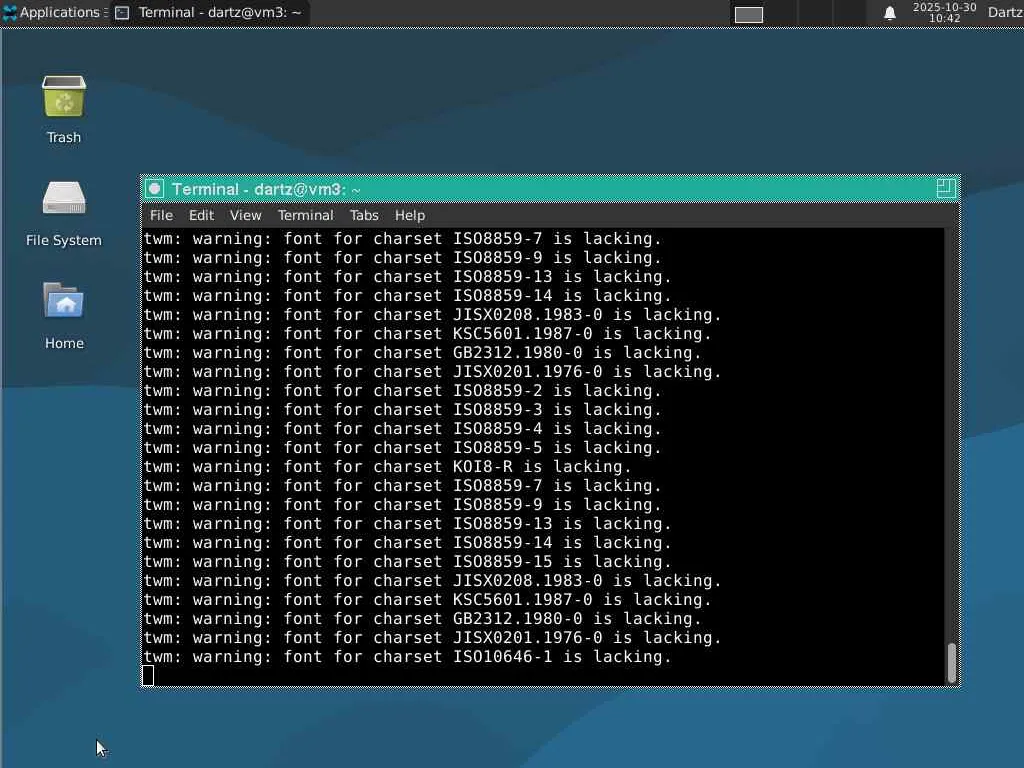Open the Tabs menu in Terminal
Screen dimensions: 1024x768
point(364,216)
